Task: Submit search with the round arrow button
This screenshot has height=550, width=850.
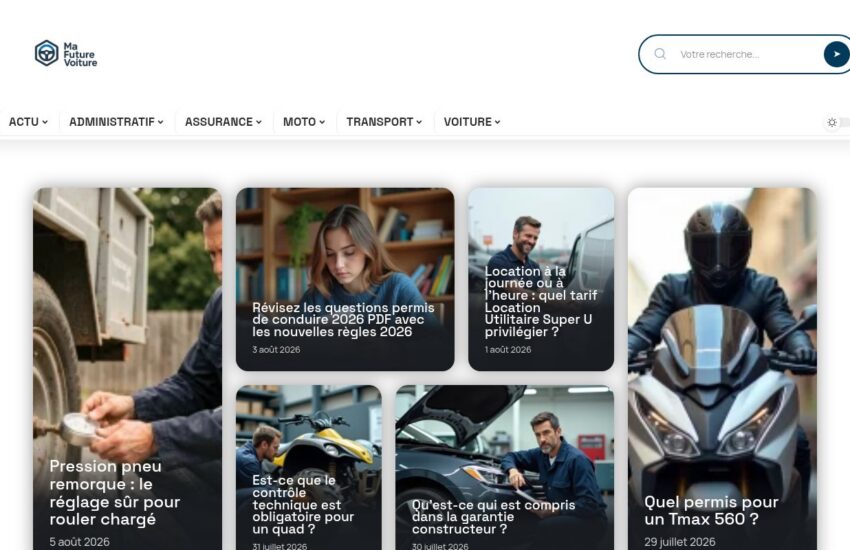Action: [x=836, y=54]
